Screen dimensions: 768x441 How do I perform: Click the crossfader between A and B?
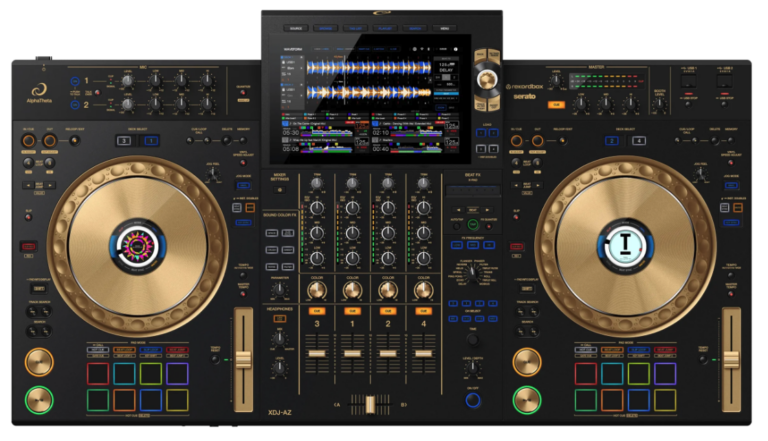370,405
